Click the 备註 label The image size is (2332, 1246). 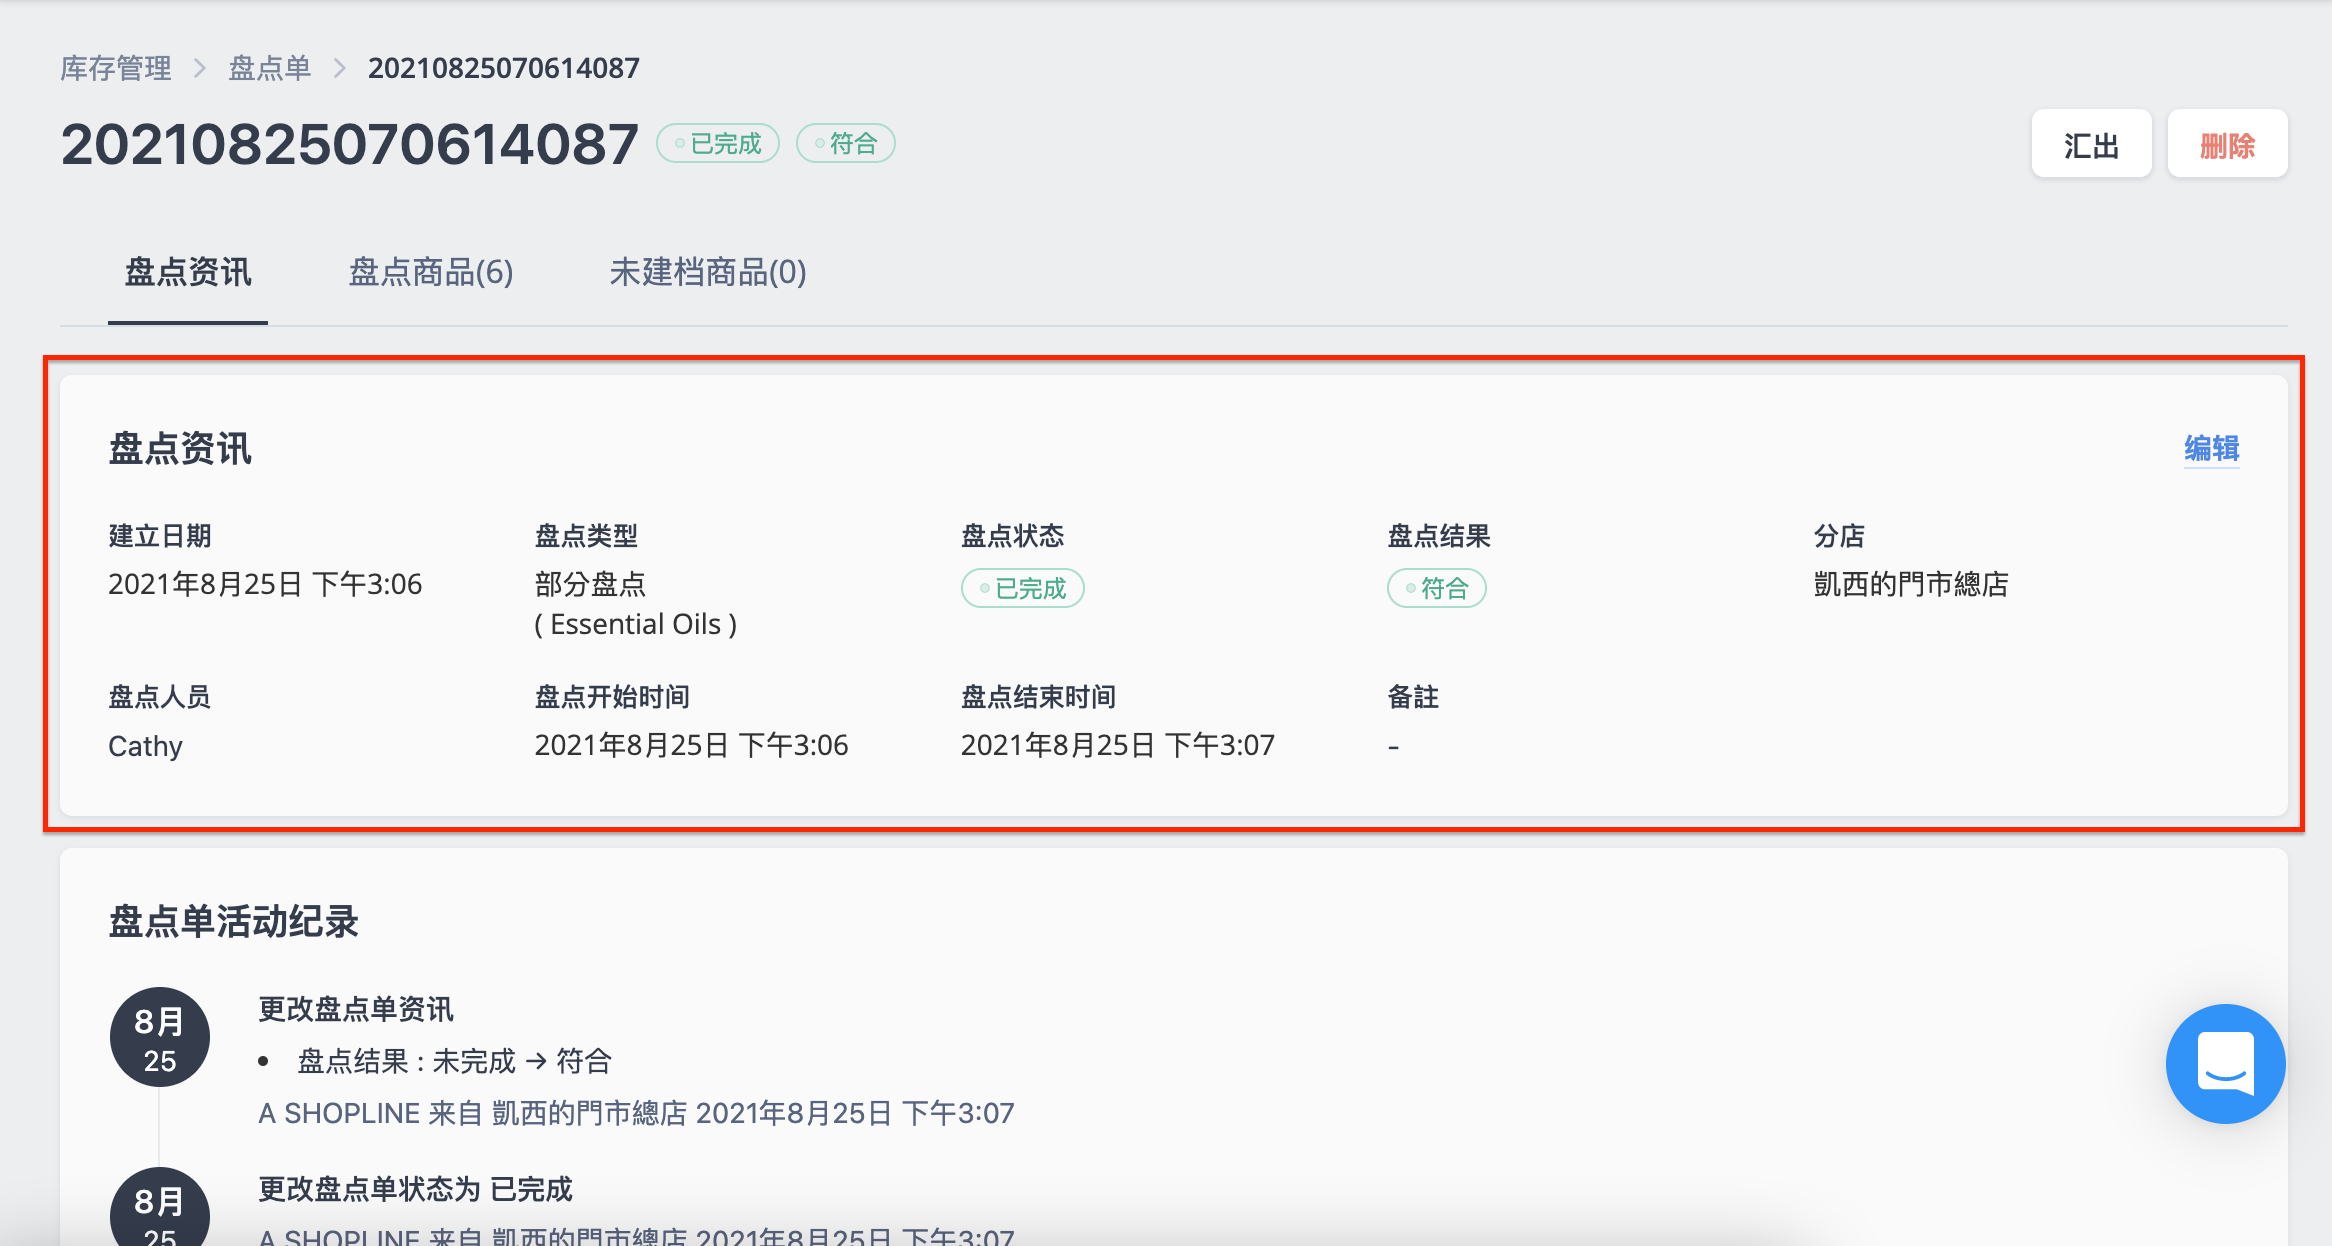1413,697
